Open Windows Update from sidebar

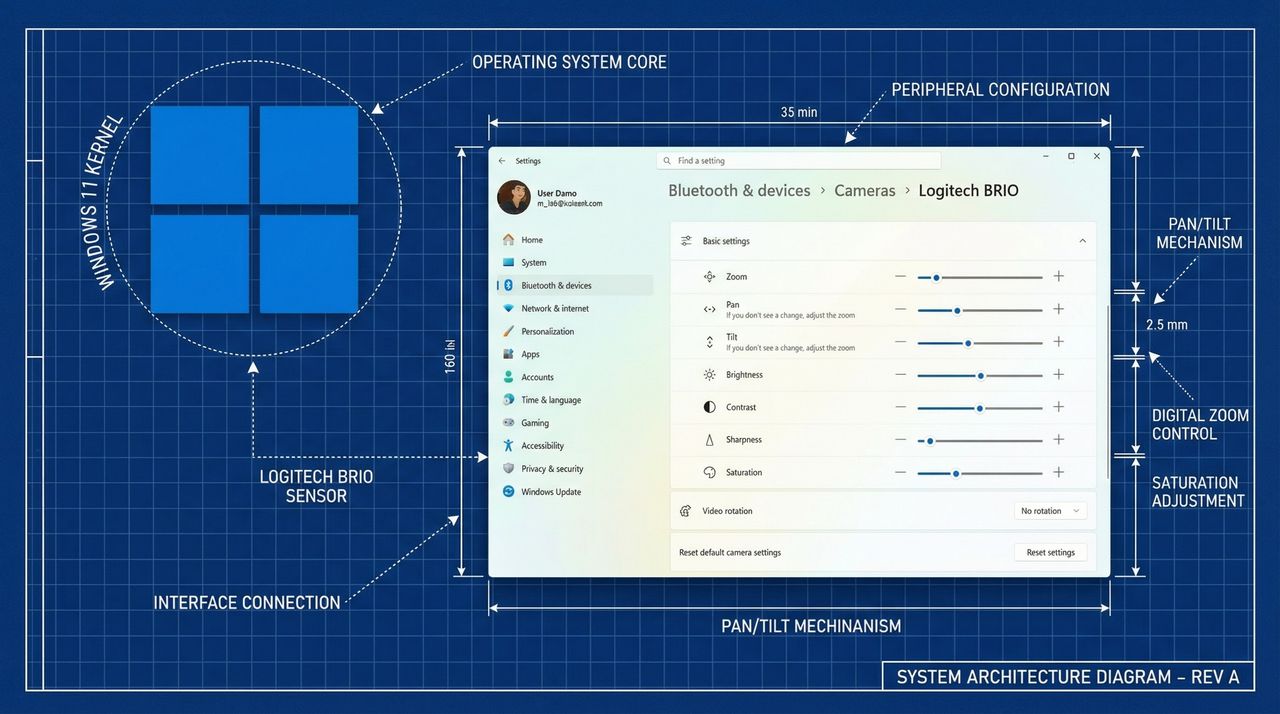tap(575, 492)
